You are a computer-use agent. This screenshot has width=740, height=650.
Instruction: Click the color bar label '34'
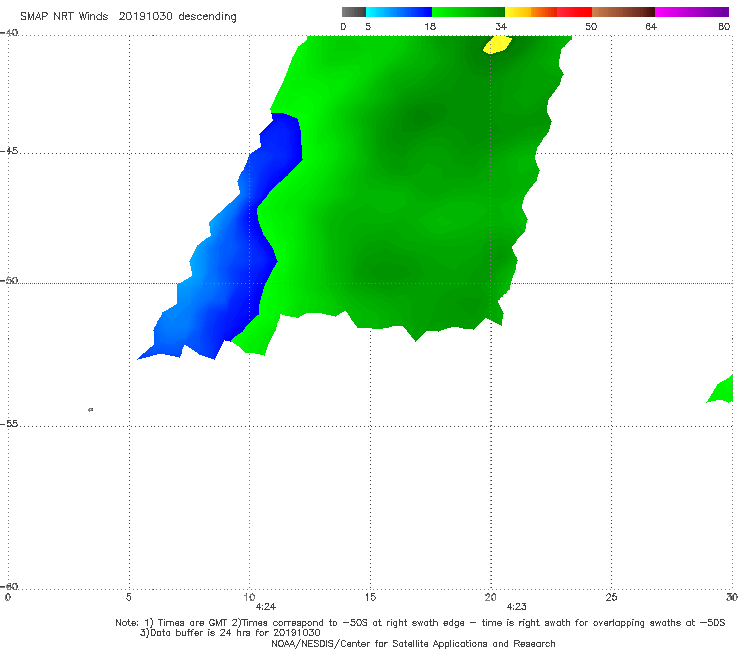(x=501, y=27)
